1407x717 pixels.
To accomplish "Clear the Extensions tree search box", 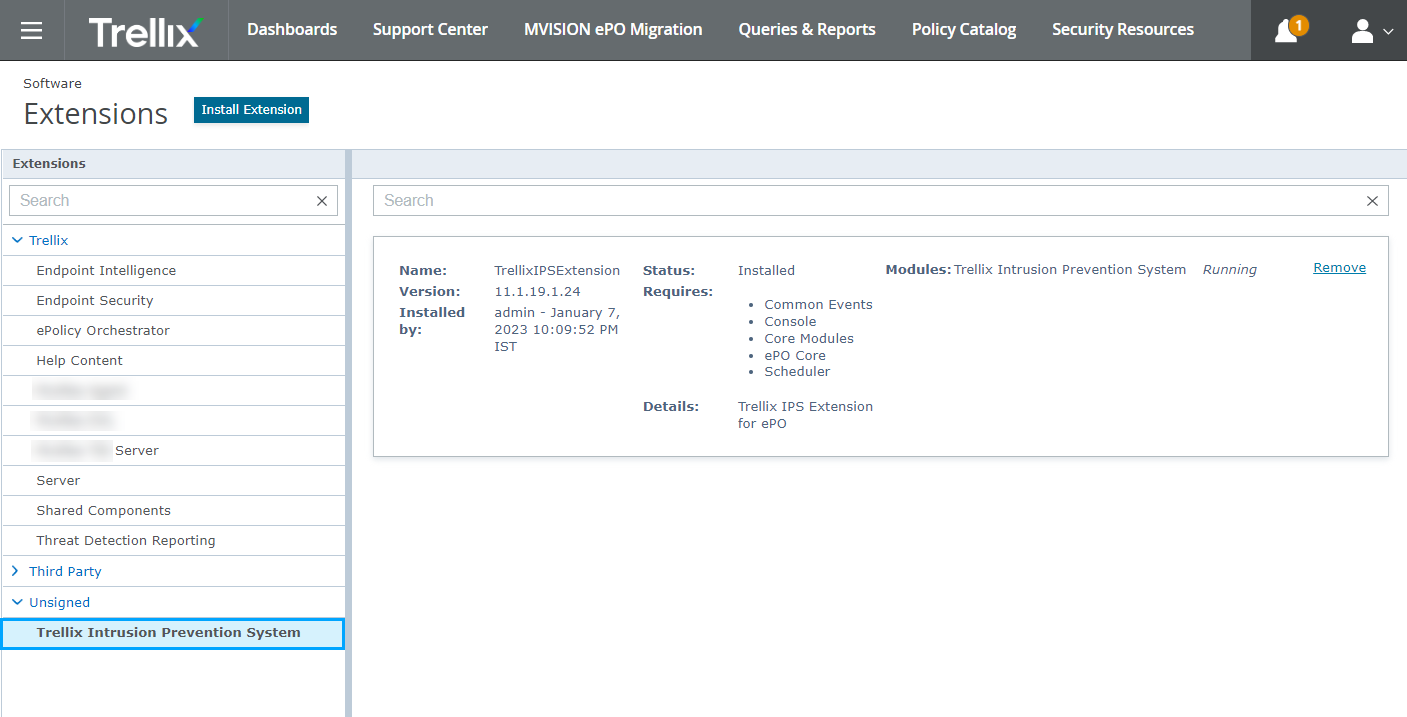I will click(x=322, y=201).
